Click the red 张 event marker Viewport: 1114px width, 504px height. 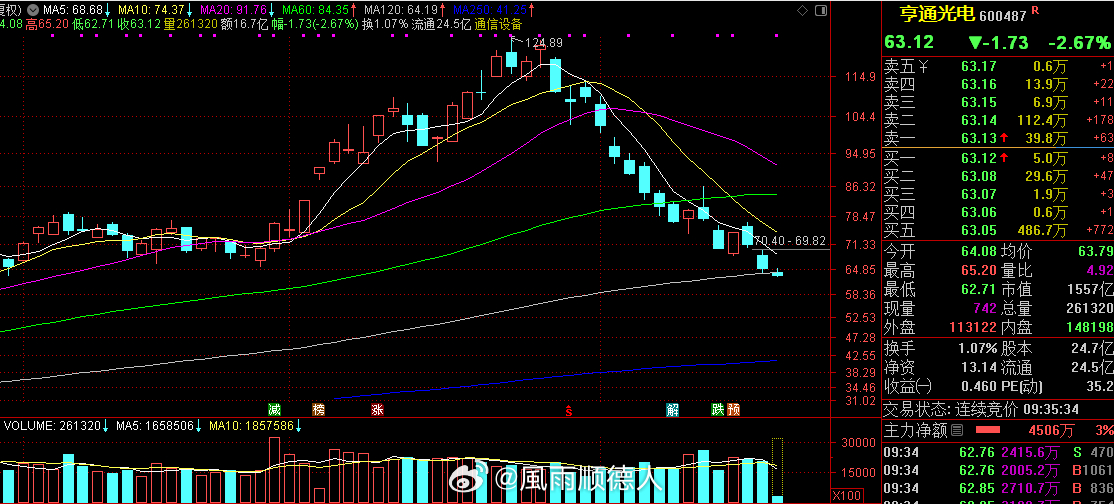[377, 409]
